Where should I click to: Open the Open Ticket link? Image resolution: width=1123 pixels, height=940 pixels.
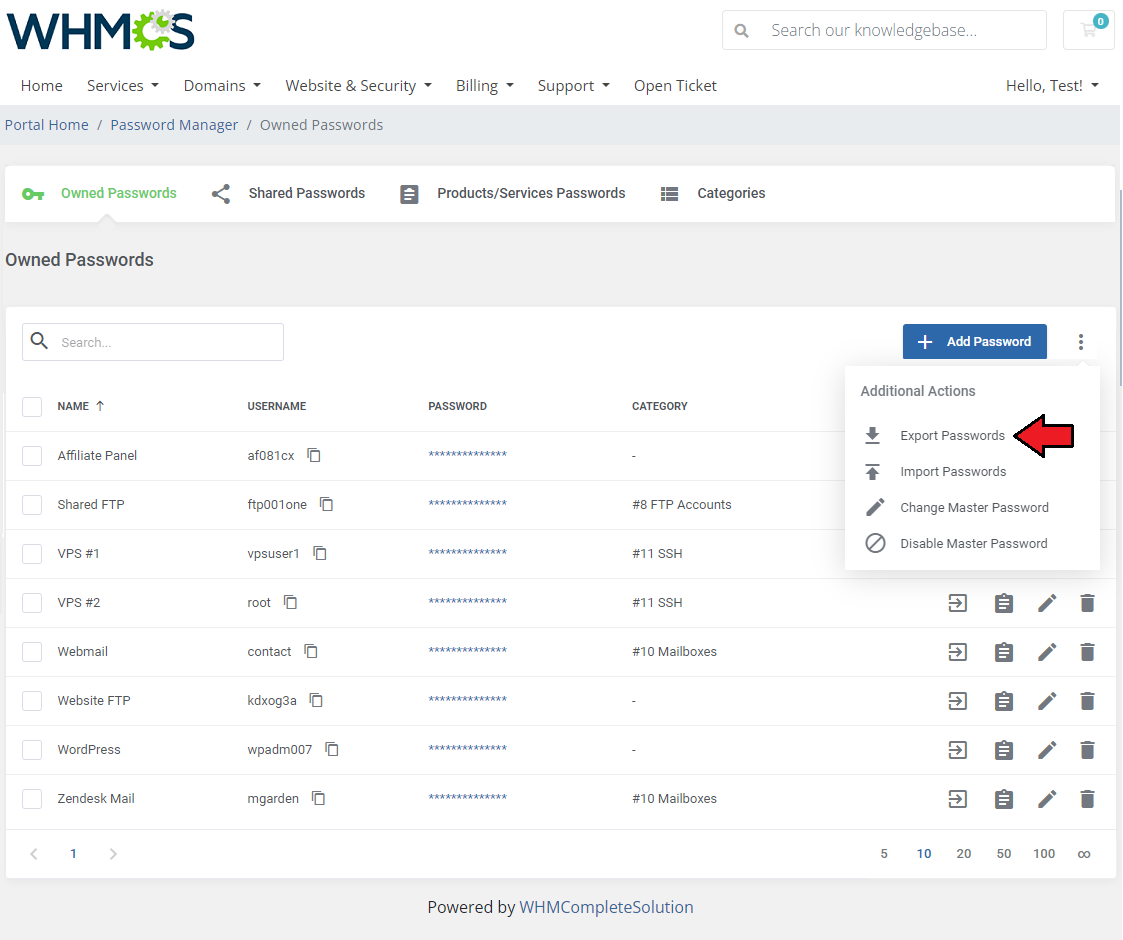coord(675,85)
